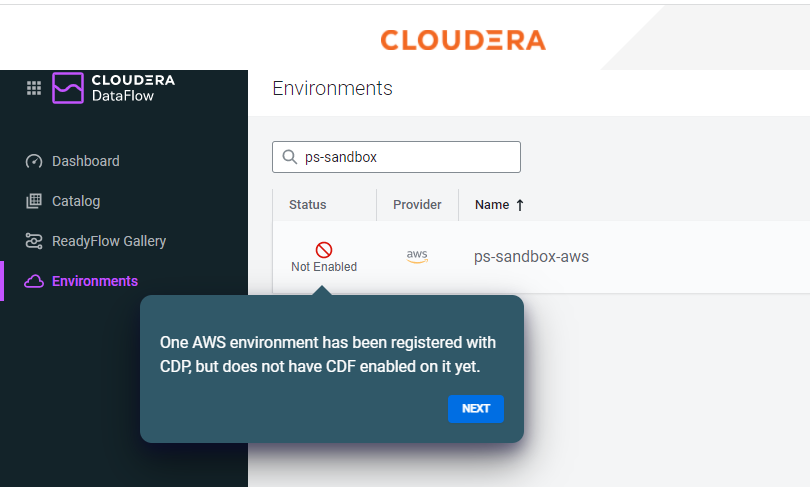Open the app switcher grid icon
This screenshot has height=487, width=810.
34,88
